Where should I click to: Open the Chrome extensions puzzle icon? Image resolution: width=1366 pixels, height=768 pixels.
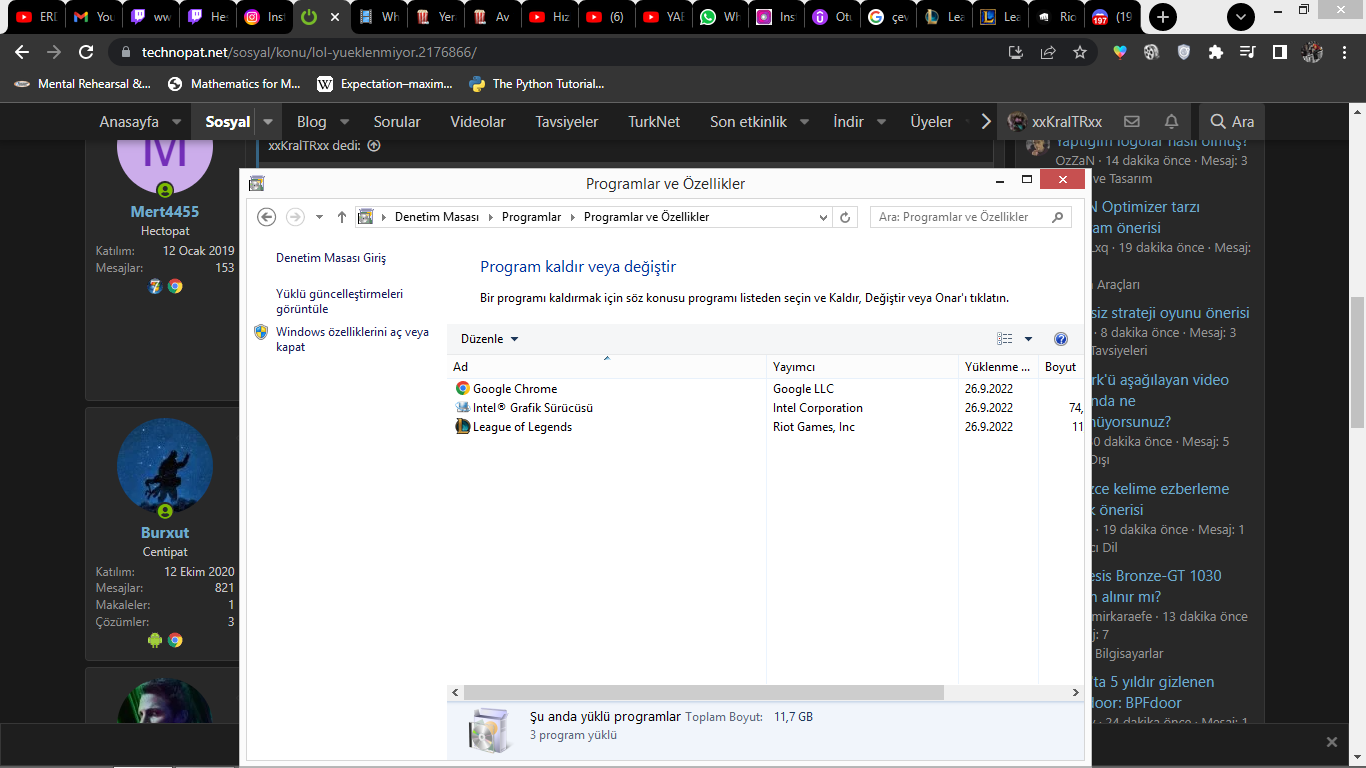coord(1216,52)
